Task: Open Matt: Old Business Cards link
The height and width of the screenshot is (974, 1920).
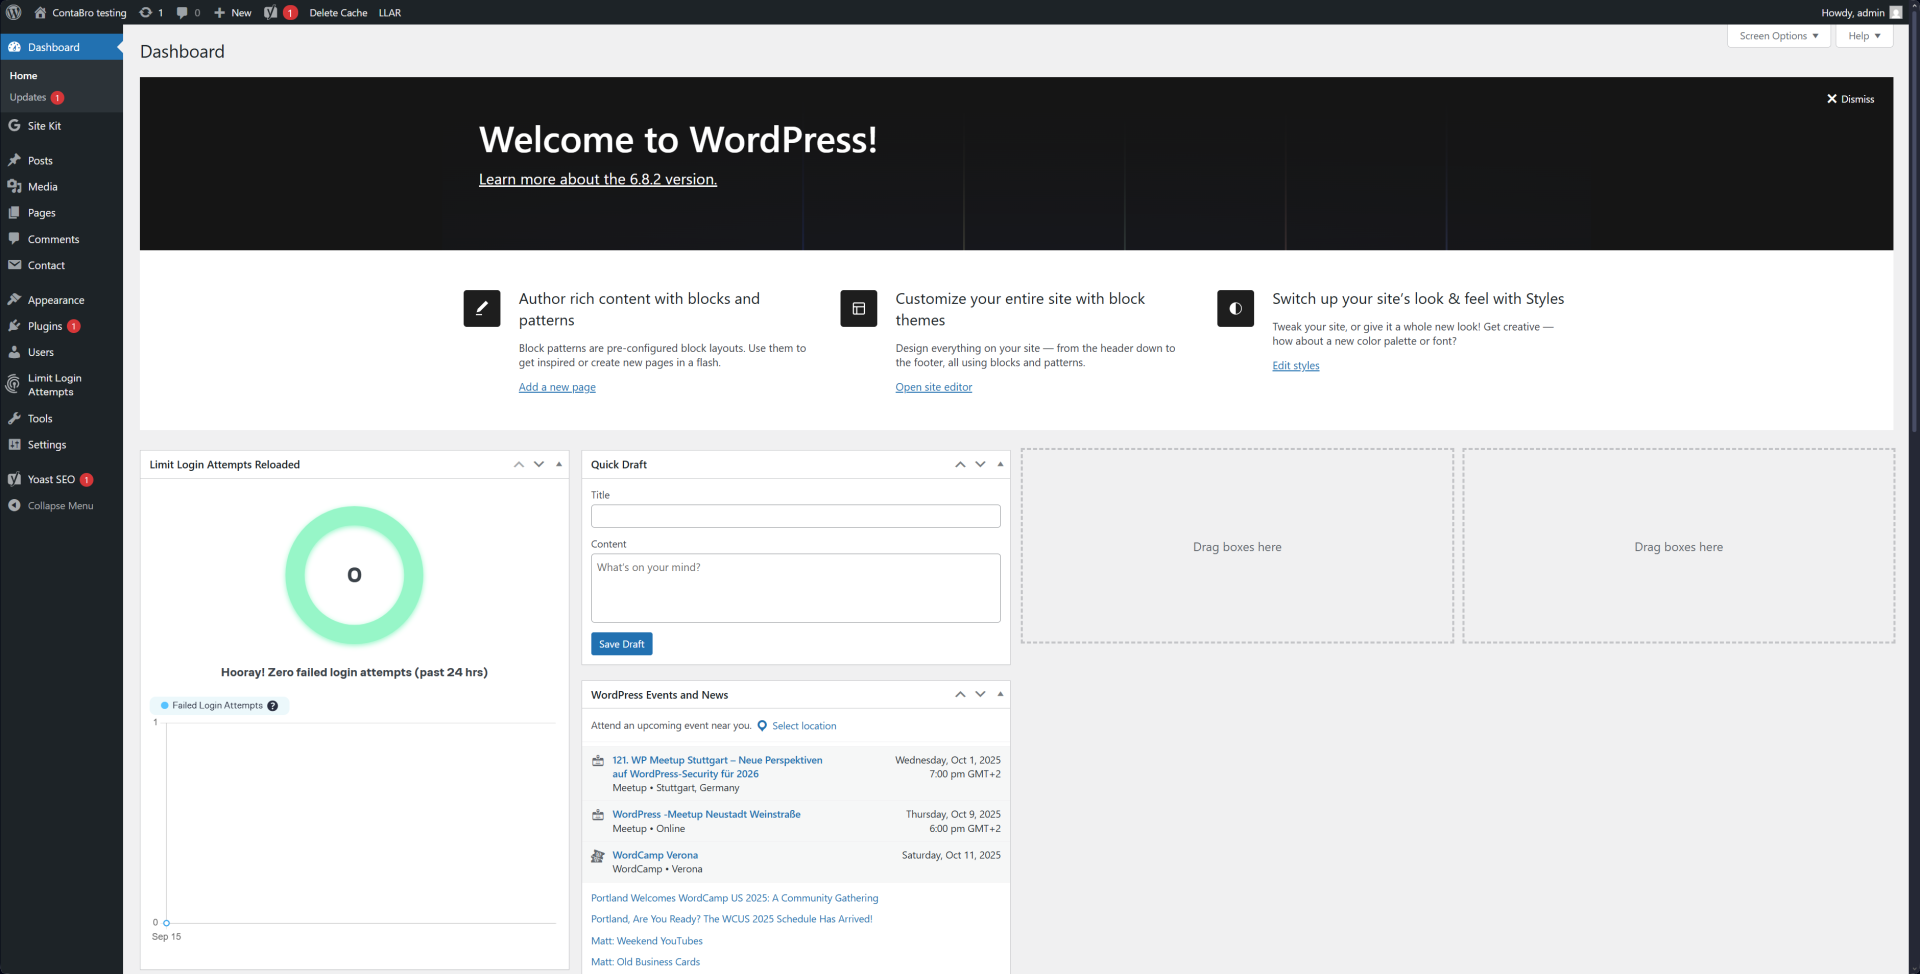Action: [646, 962]
